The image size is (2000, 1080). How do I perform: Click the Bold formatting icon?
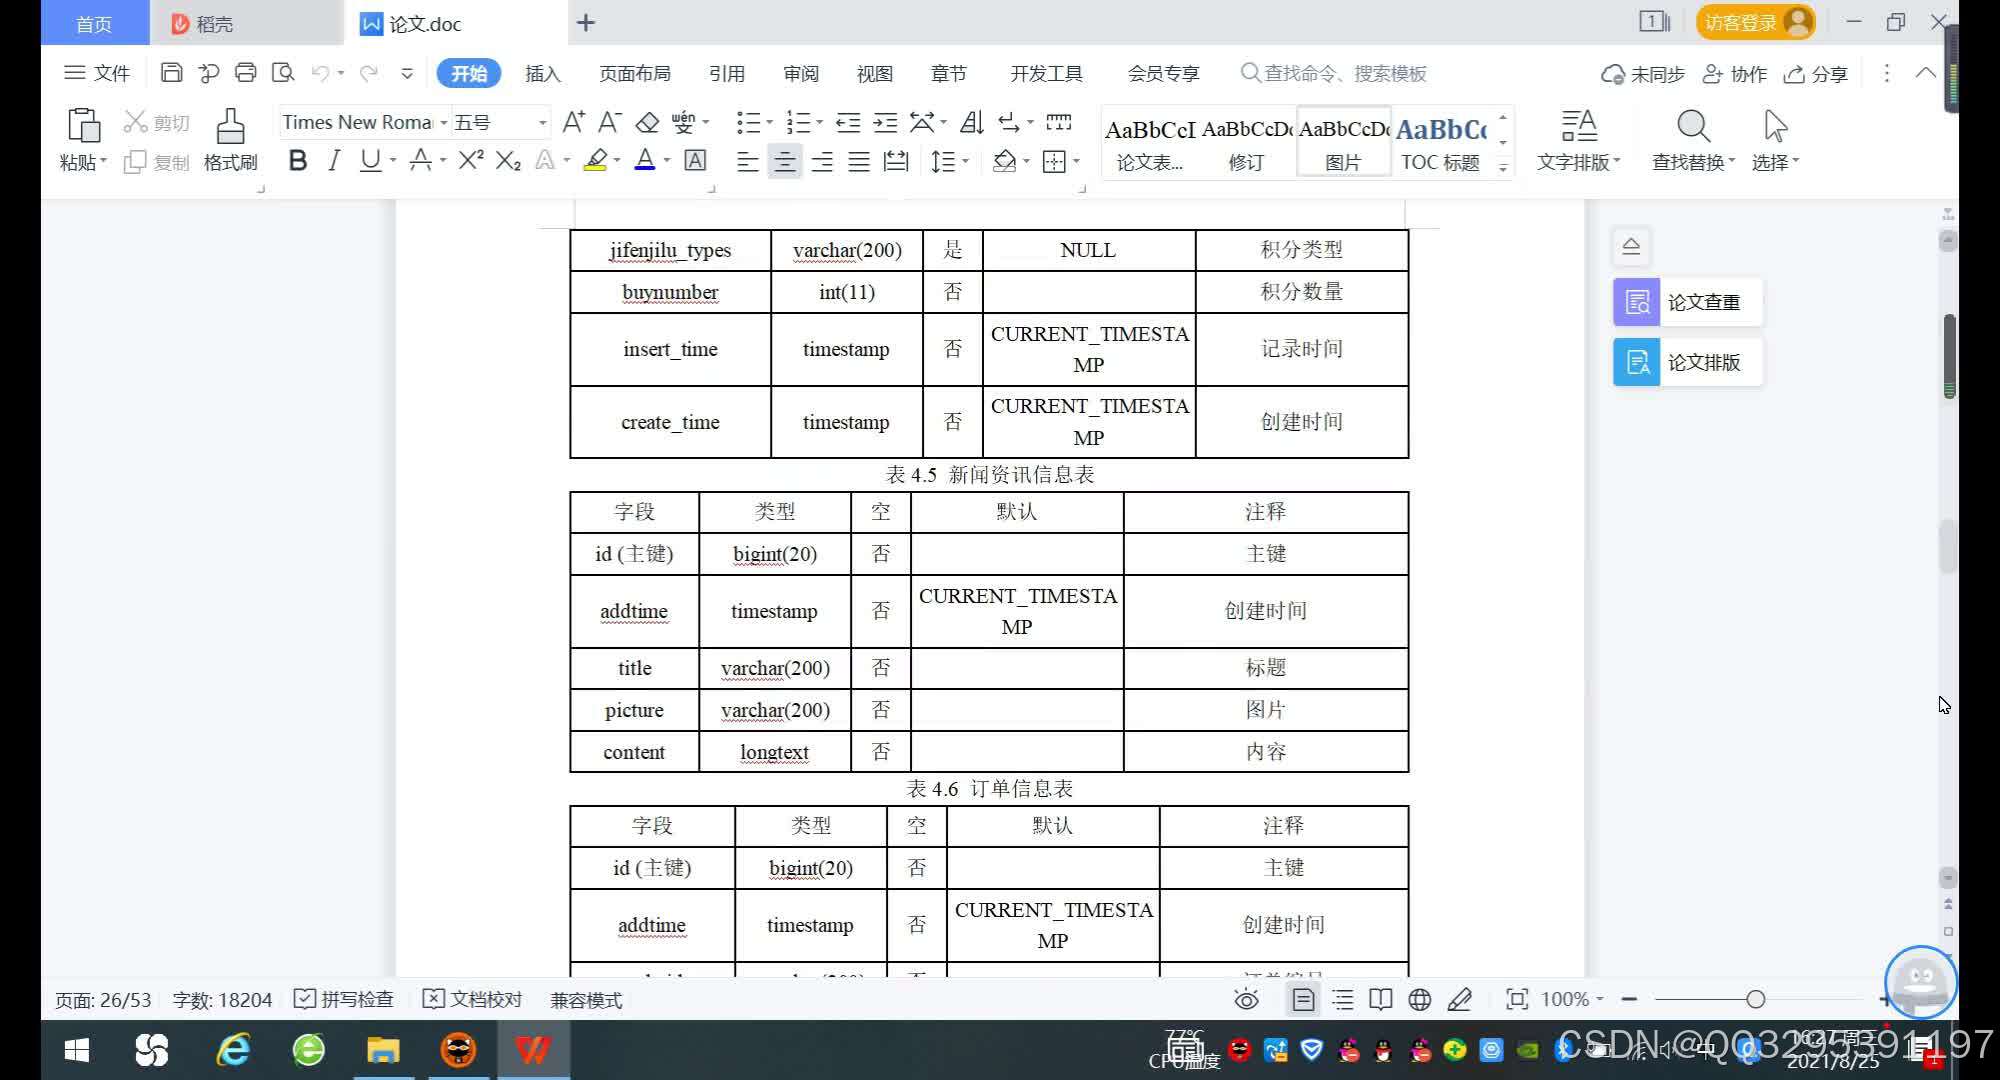(x=295, y=161)
